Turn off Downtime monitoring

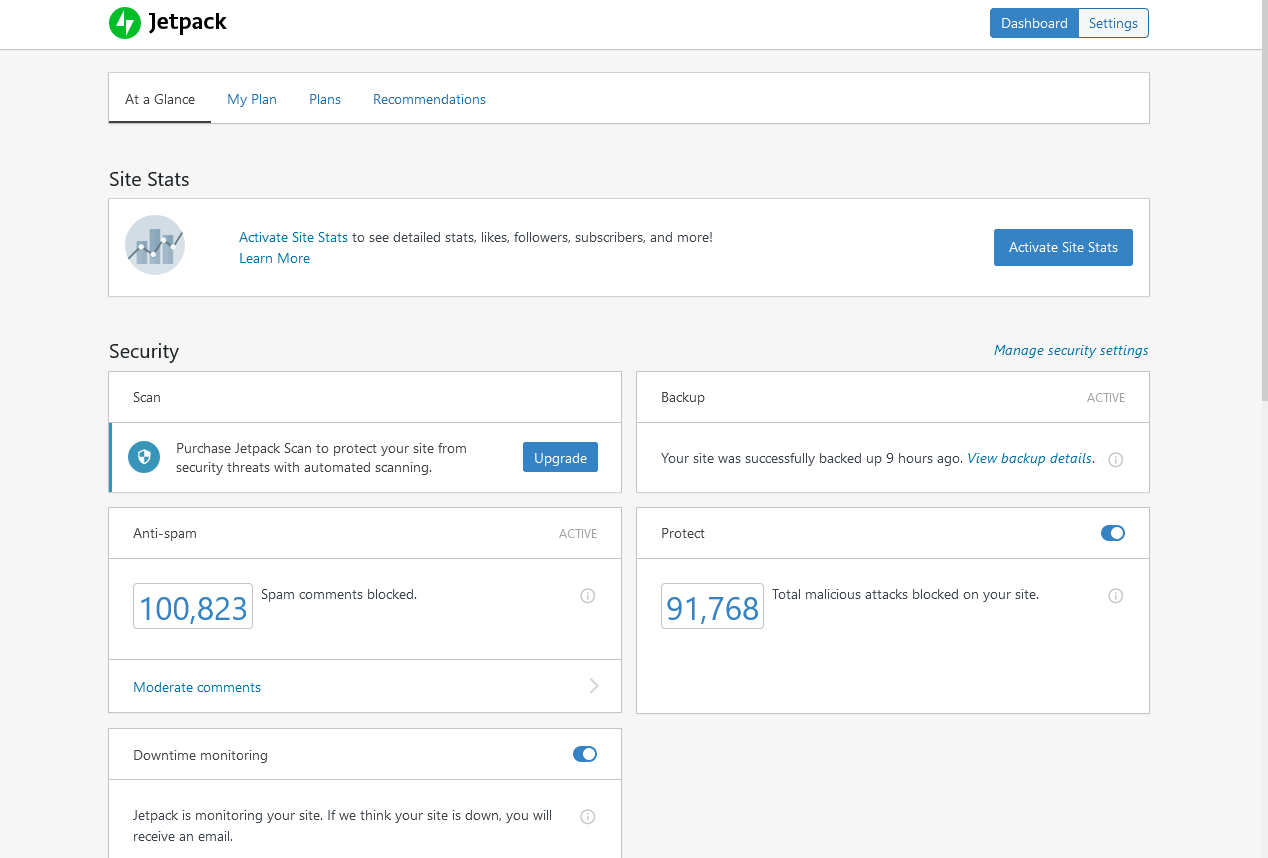tap(584, 754)
